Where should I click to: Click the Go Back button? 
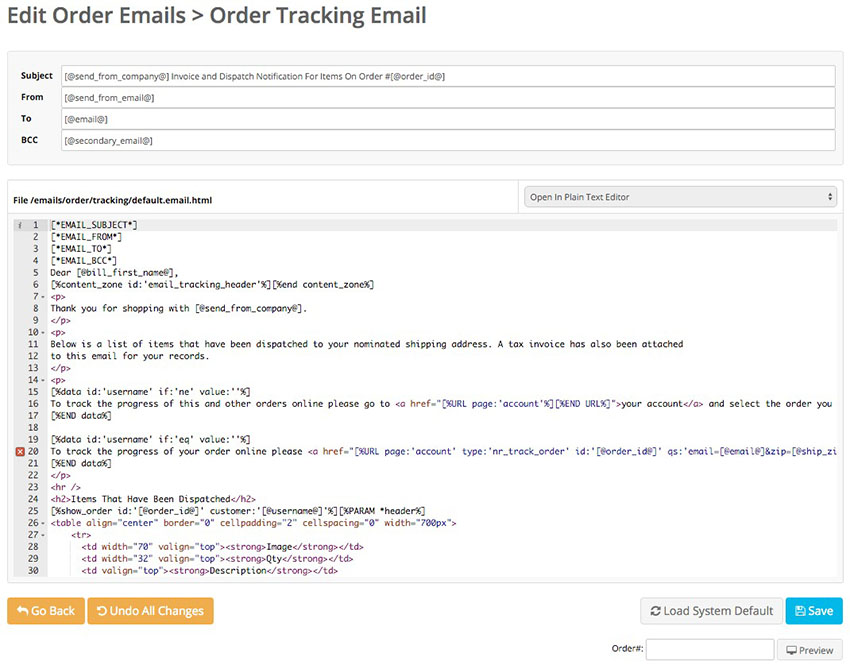click(46, 611)
